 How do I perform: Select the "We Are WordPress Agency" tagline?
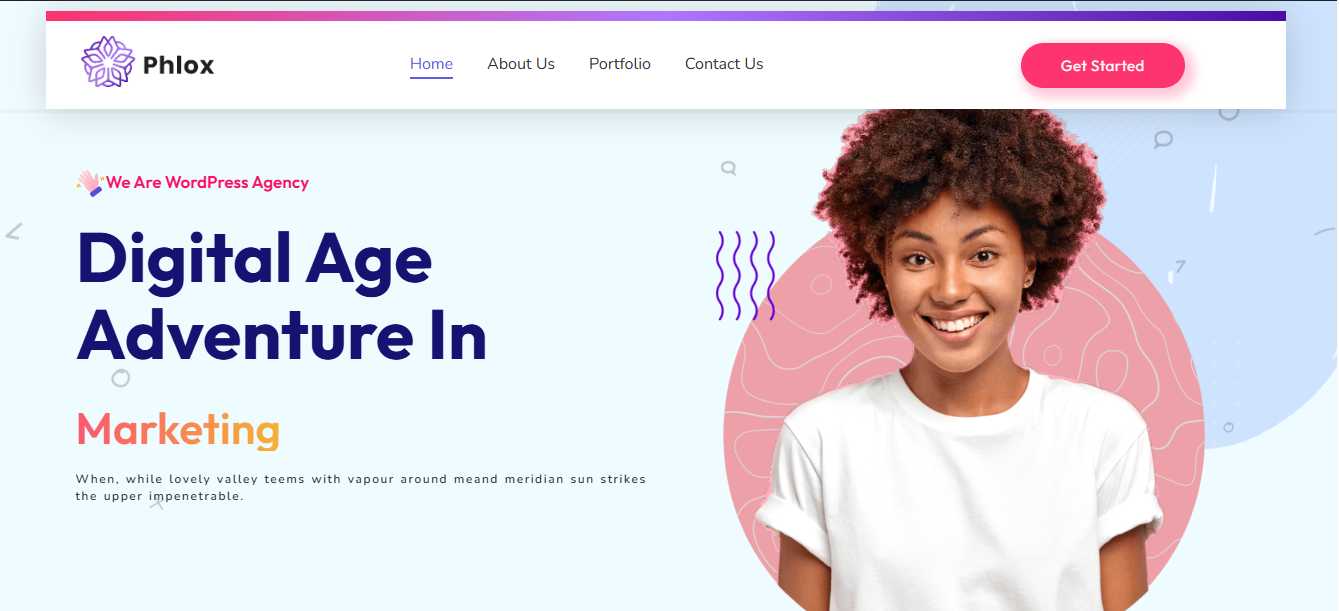[208, 183]
